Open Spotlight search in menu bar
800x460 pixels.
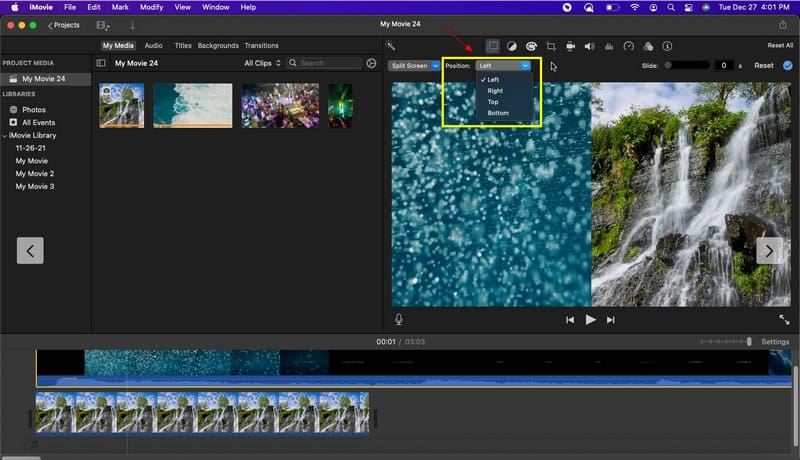point(671,7)
